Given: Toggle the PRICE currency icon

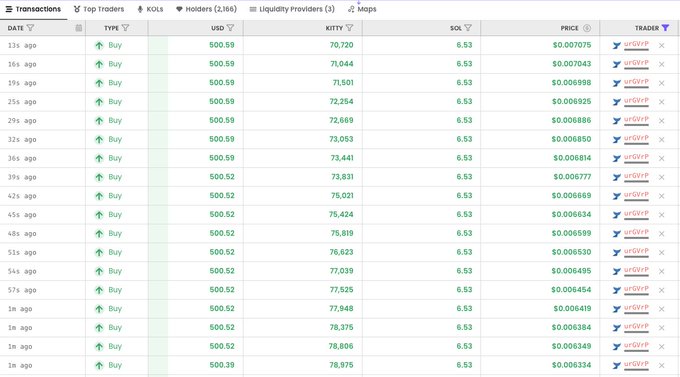Looking at the screenshot, I should 587,28.
